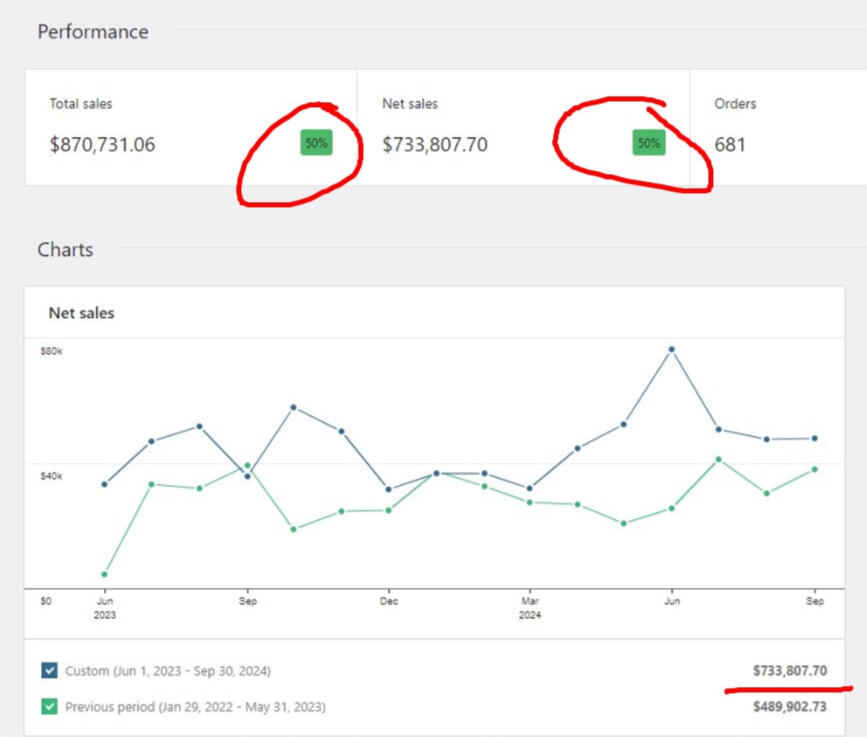Click the highest blue data point near $80k

(x=671, y=349)
